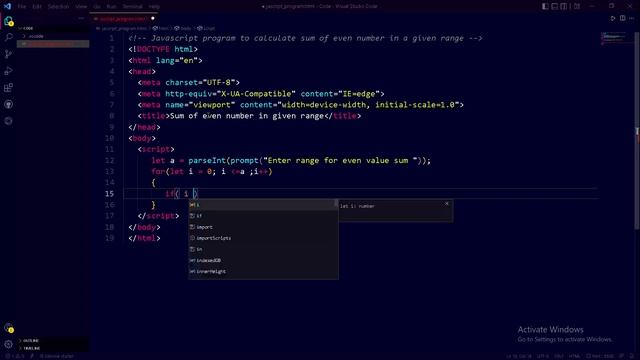Click the UTF-8 encoding status item
This screenshot has width=640, height=360.
coord(543,356)
